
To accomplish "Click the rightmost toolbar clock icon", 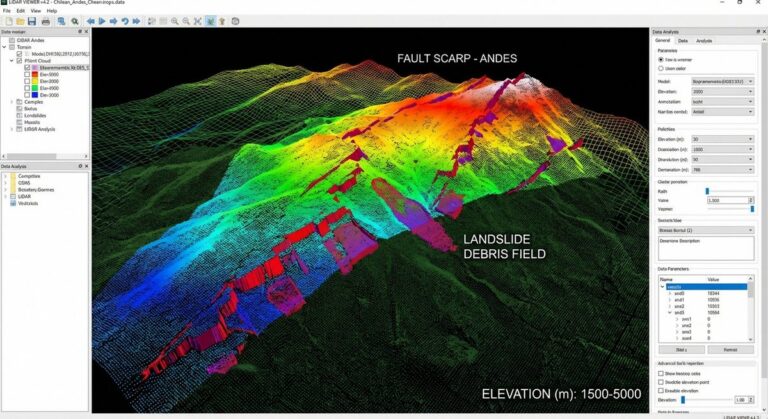I will click(x=236, y=22).
